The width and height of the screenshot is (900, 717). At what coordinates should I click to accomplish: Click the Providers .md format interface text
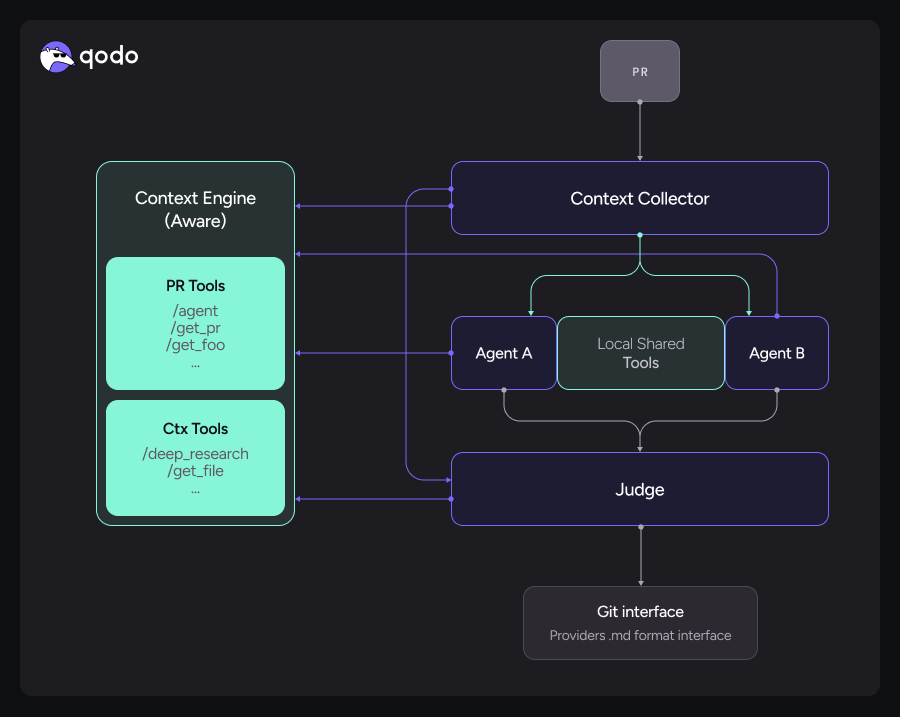click(640, 636)
